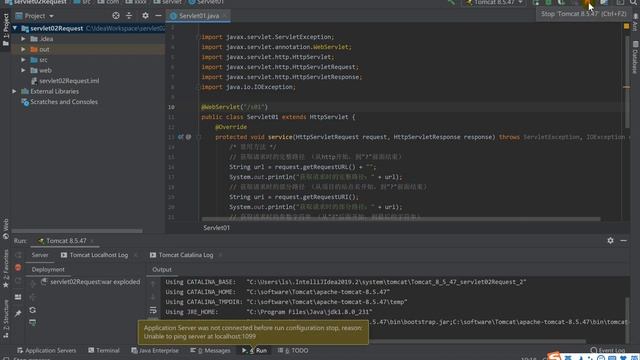Viewport: 640px width, 360px height.
Task: Open the Run tool window button
Action: pos(254,351)
